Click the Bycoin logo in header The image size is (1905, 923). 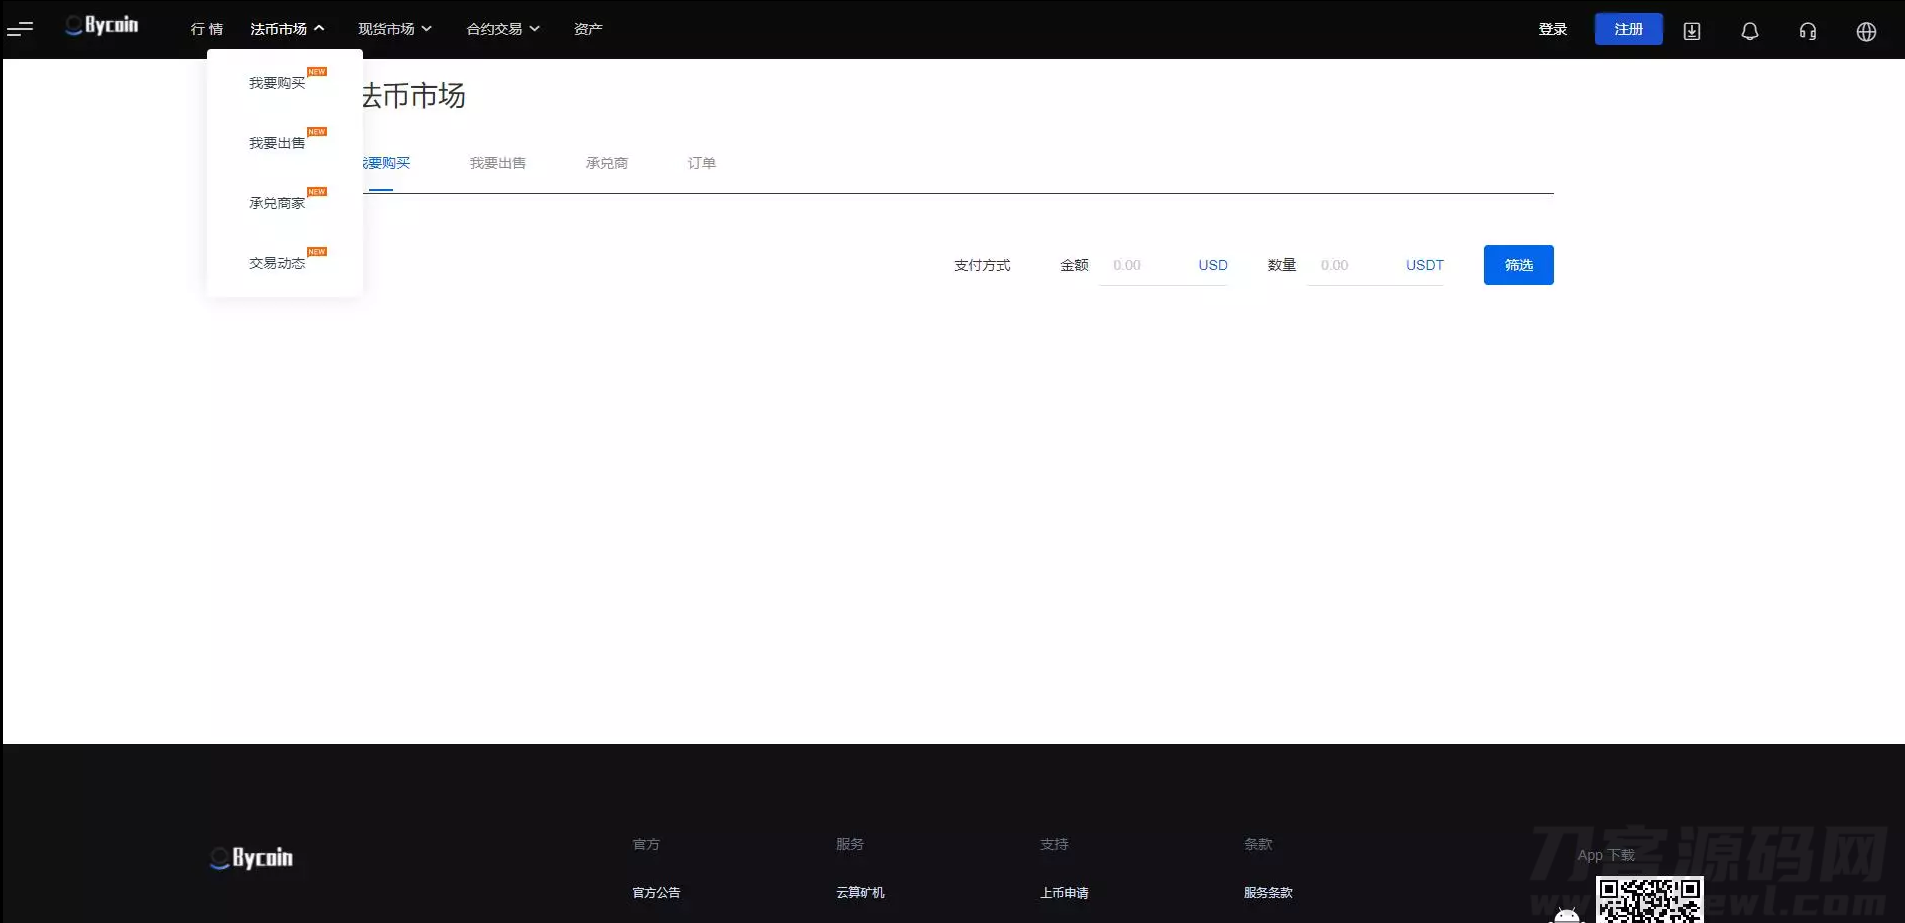click(x=102, y=26)
